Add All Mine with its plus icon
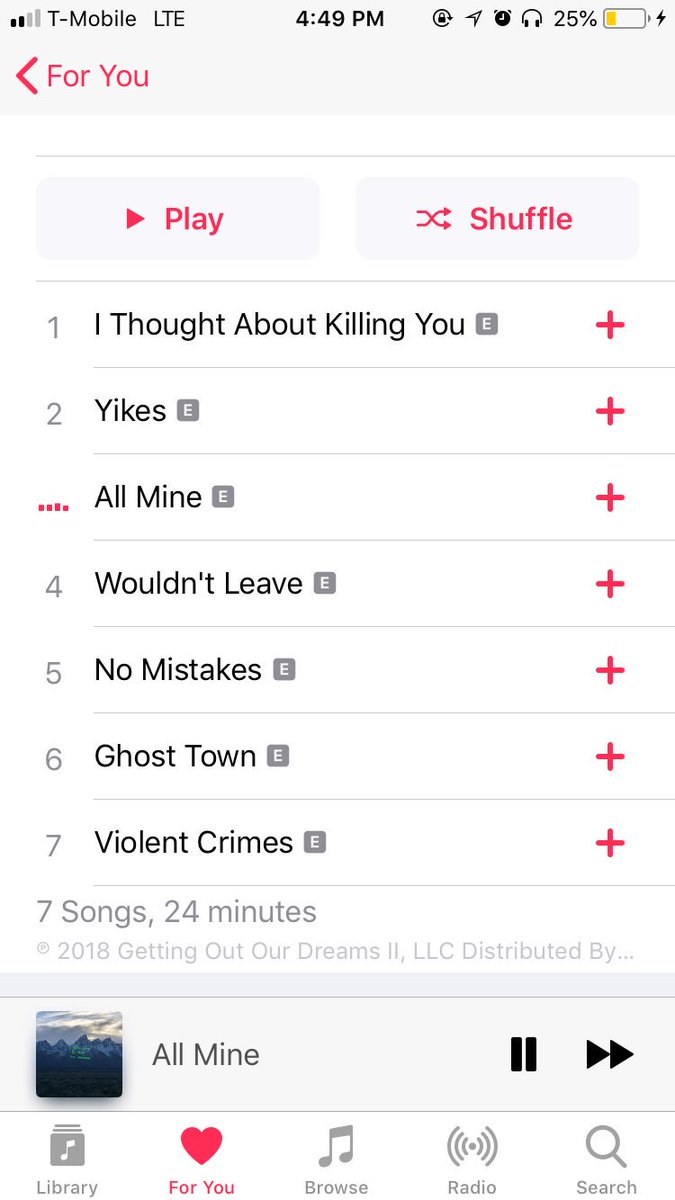The width and height of the screenshot is (675, 1200). pos(610,497)
